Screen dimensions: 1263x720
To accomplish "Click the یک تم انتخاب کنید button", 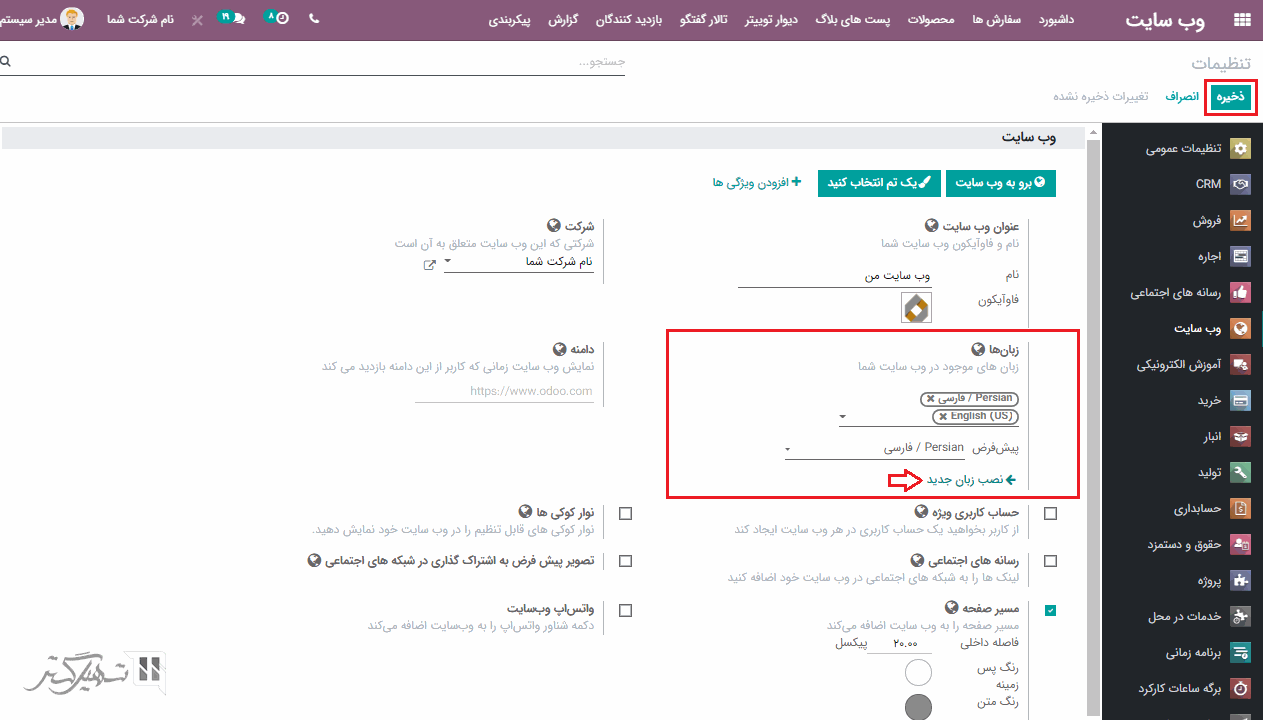I will (x=880, y=182).
